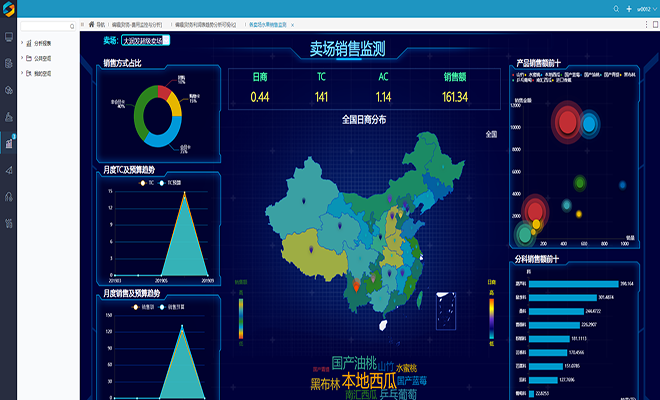Click the plus icon in the top bar
660x400 pixels.
tap(629, 8)
